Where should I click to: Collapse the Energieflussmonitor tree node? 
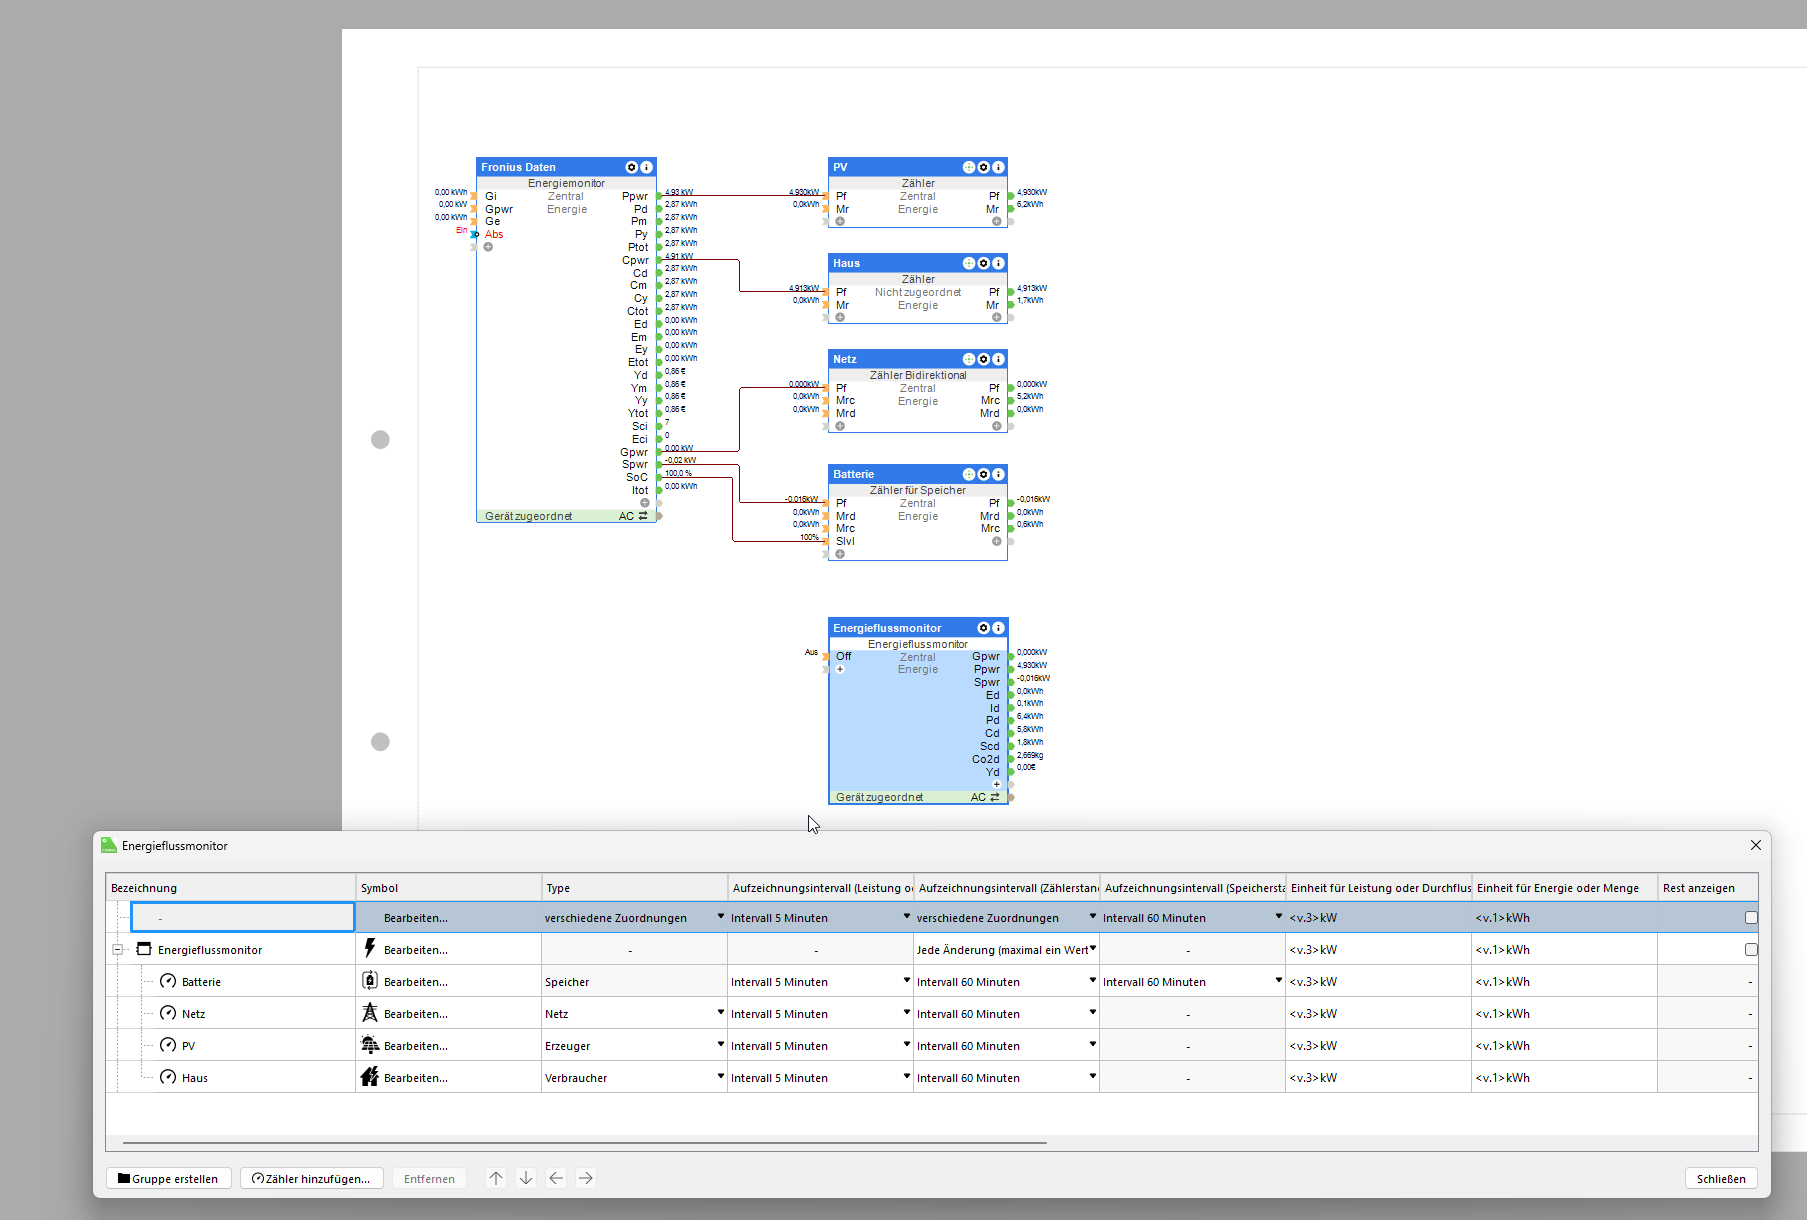[x=118, y=949]
